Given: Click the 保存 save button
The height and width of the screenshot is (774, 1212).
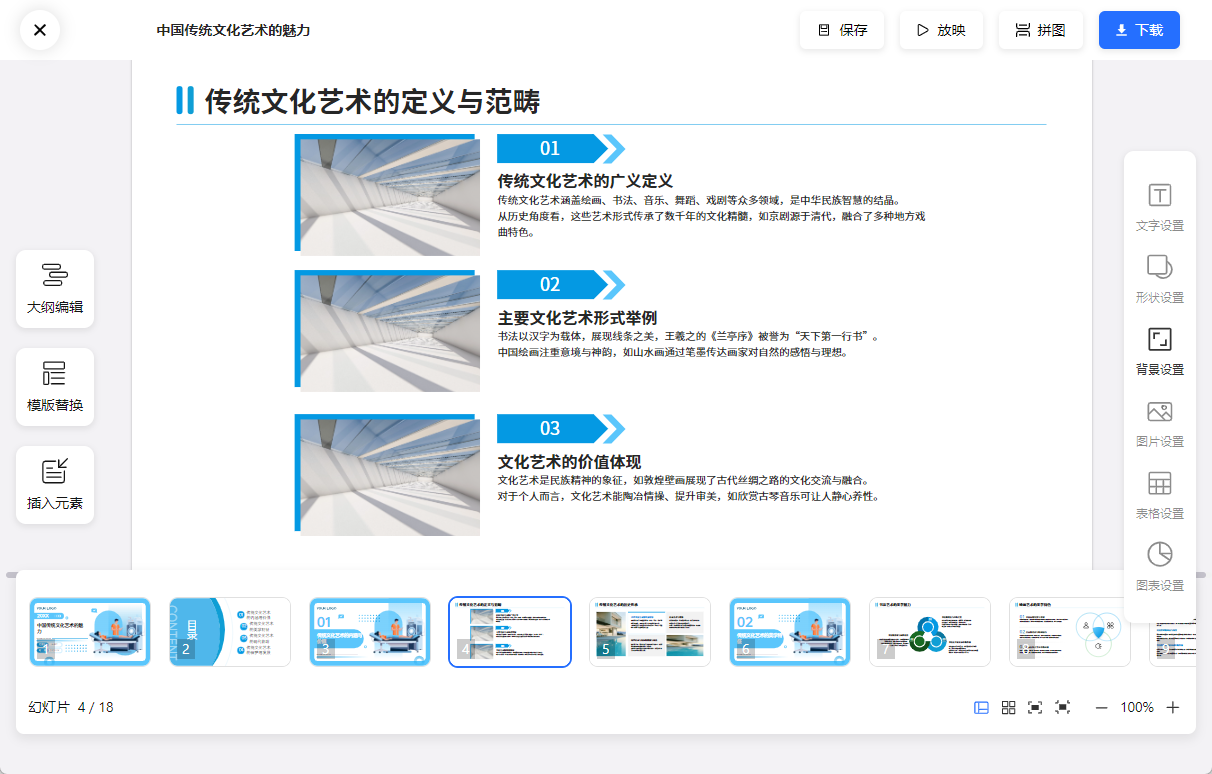Looking at the screenshot, I should coord(842,30).
